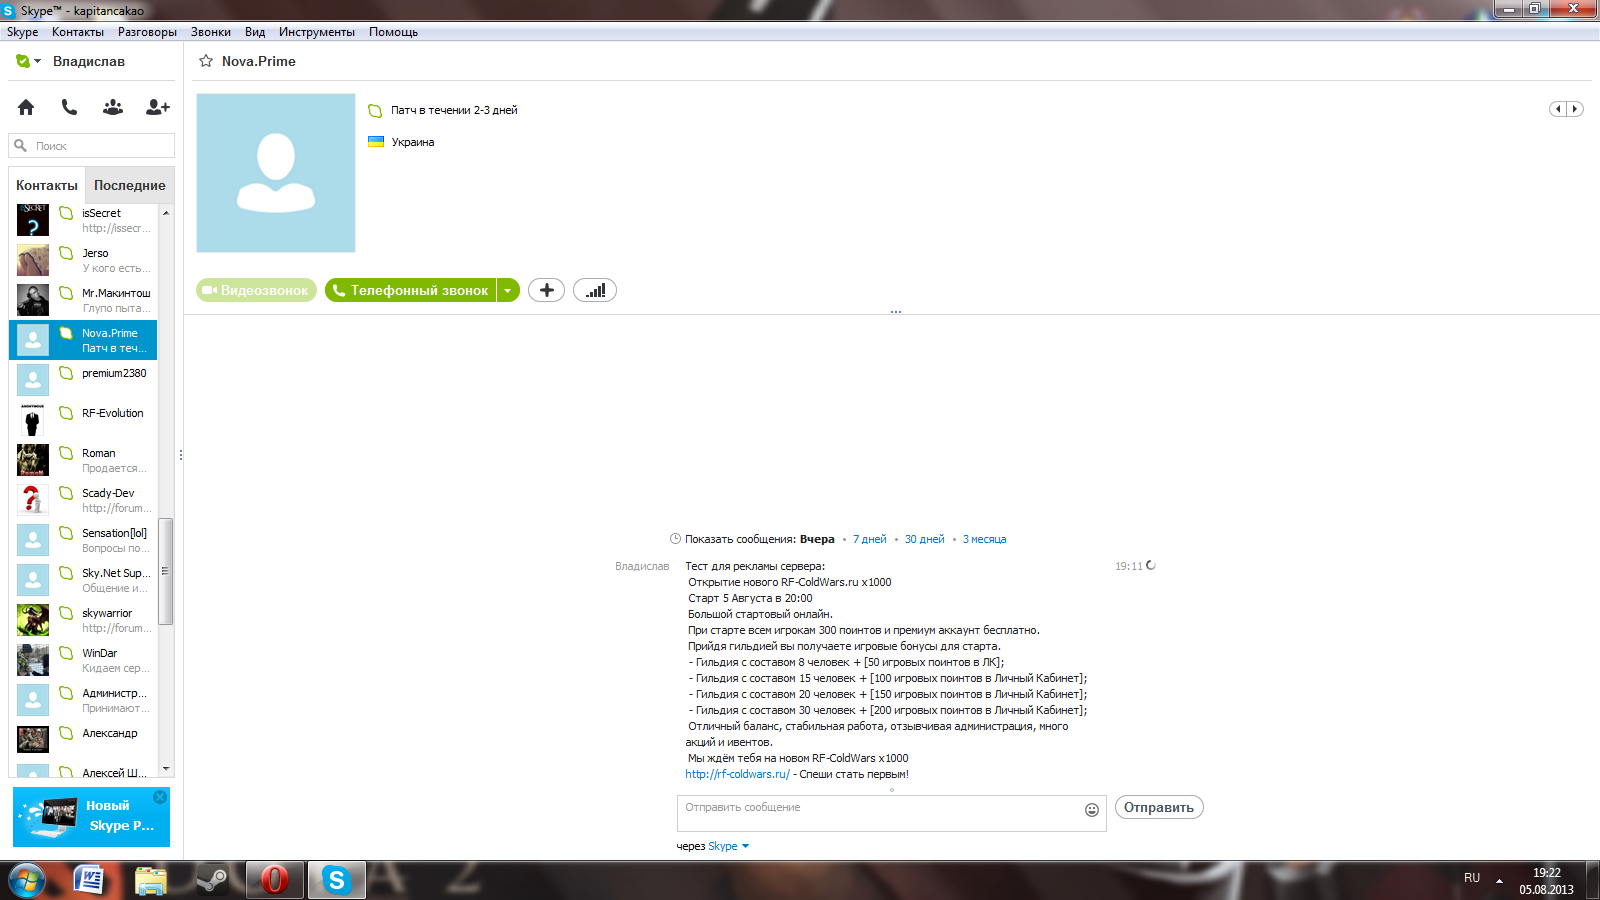Open the phone dial pad icon
The image size is (1600, 900).
(69, 107)
